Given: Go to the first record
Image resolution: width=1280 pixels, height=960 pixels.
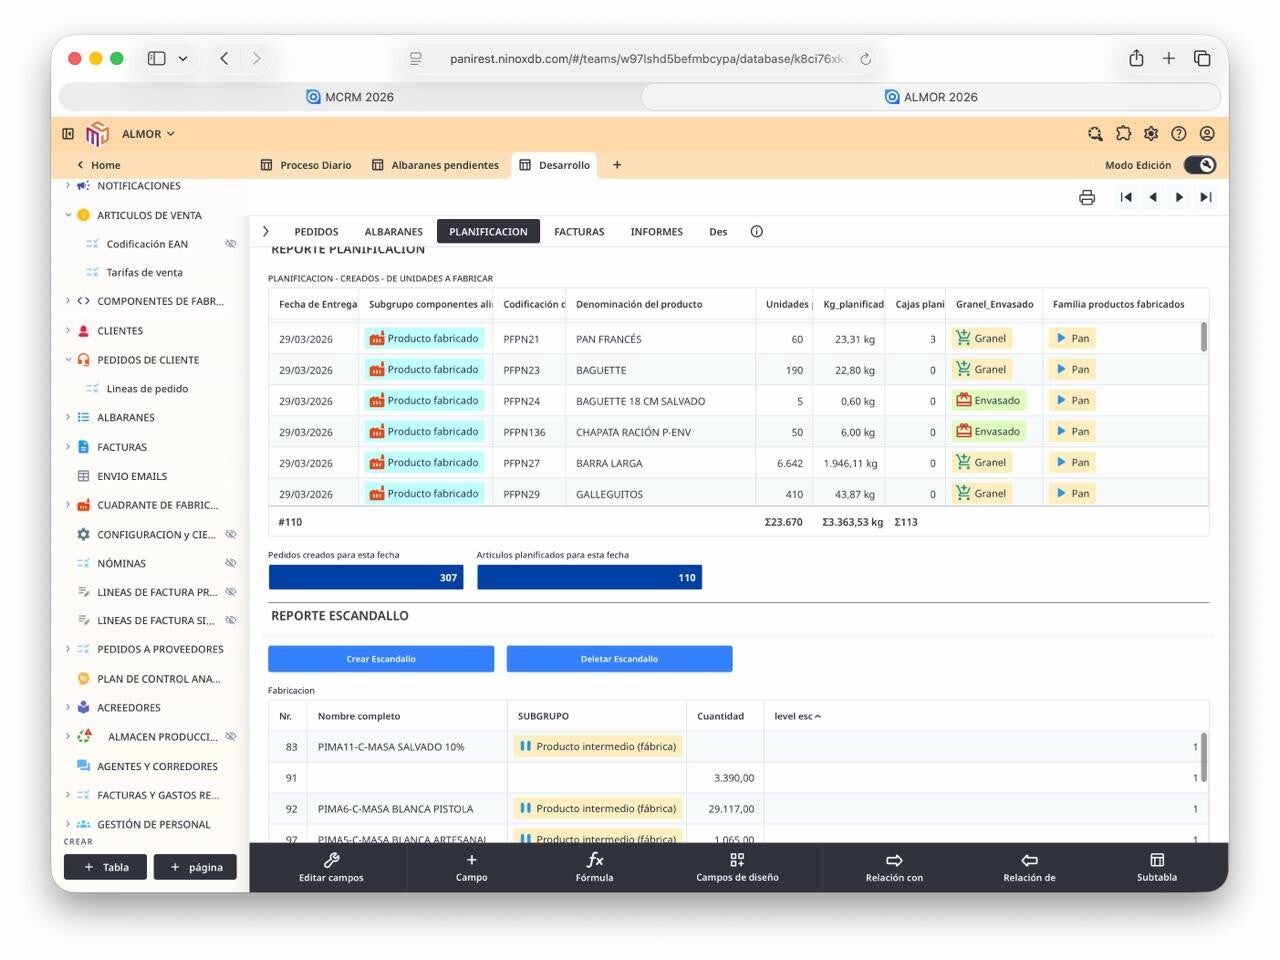Looking at the screenshot, I should [1126, 198].
